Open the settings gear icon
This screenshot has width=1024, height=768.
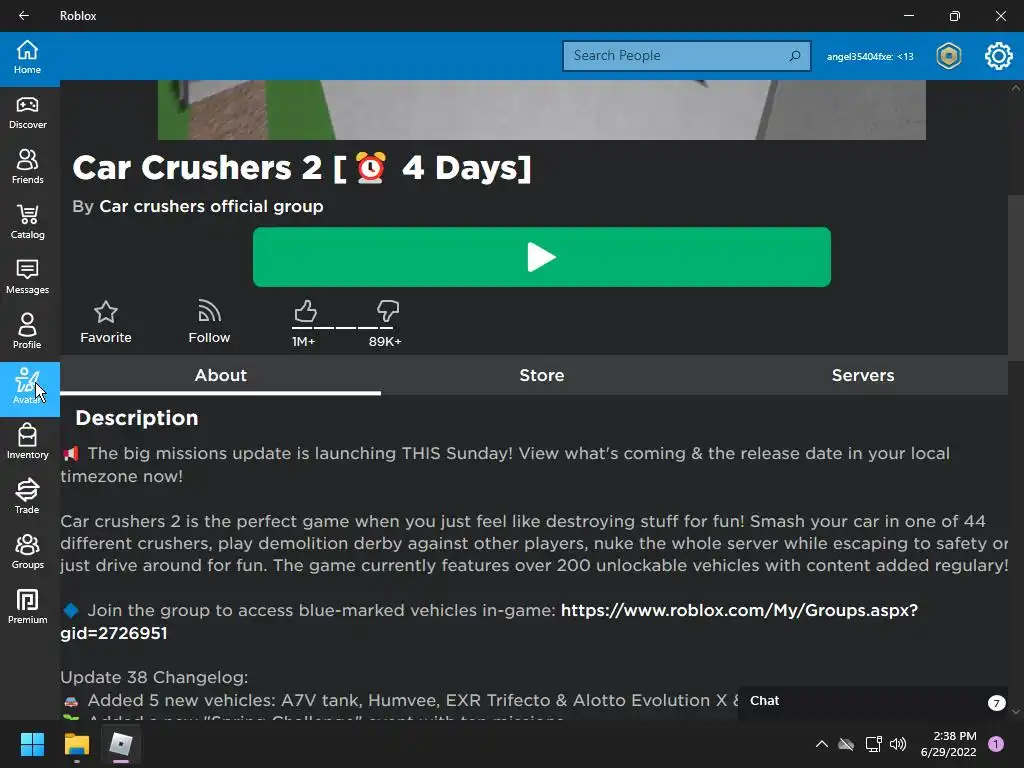[x=999, y=56]
